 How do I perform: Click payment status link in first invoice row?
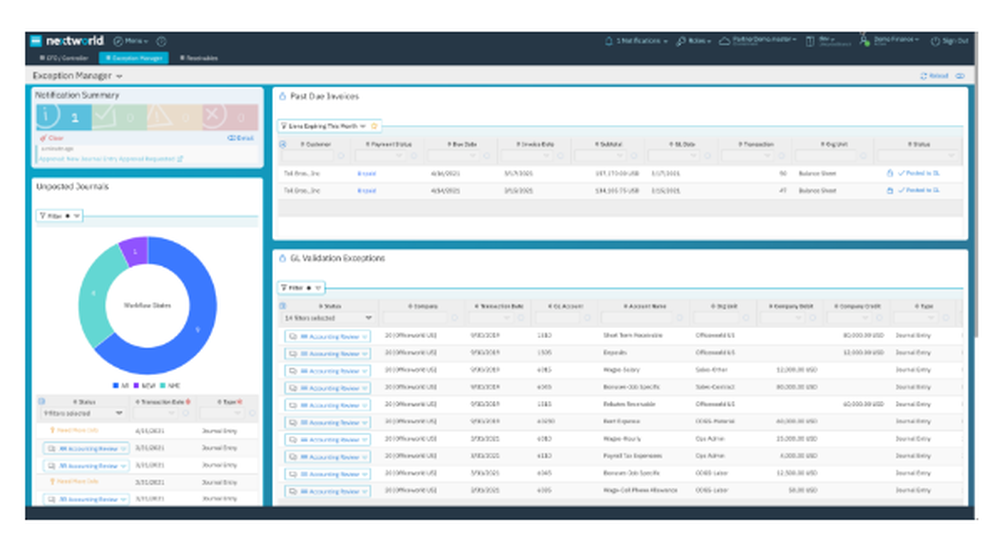(367, 173)
